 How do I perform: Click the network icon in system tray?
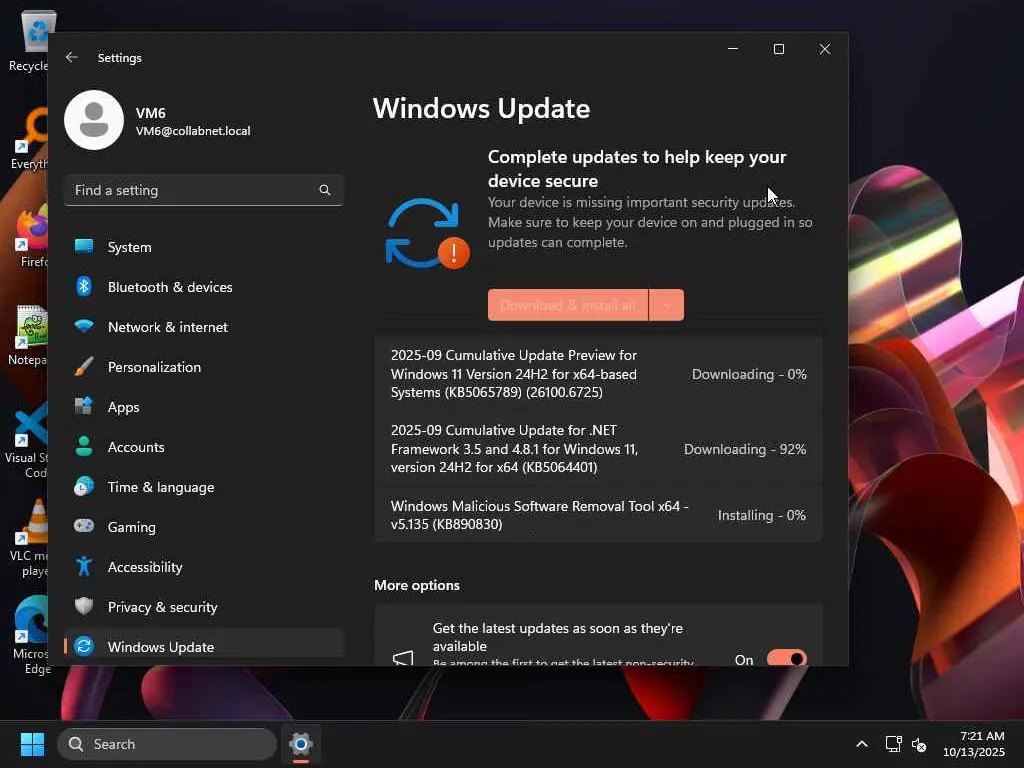pyautogui.click(x=893, y=744)
